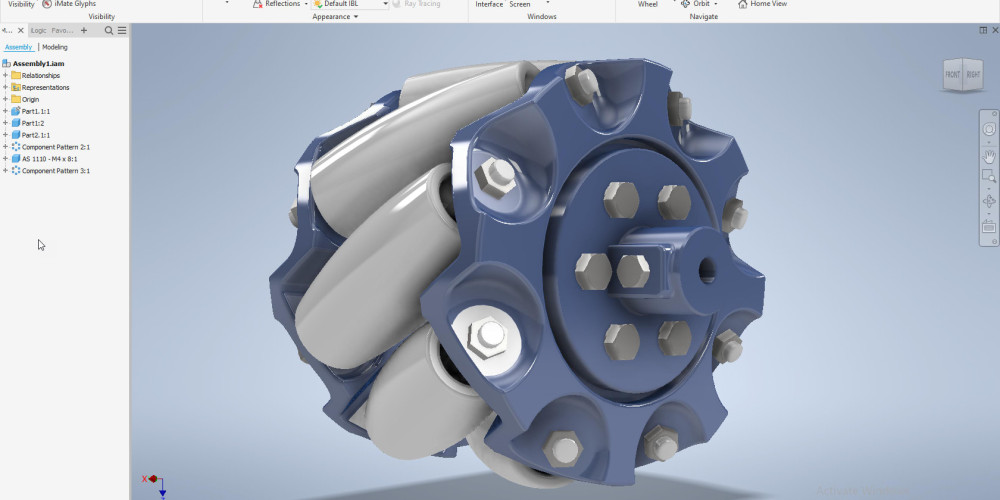Expand the Part1:2 node

tap(5, 123)
